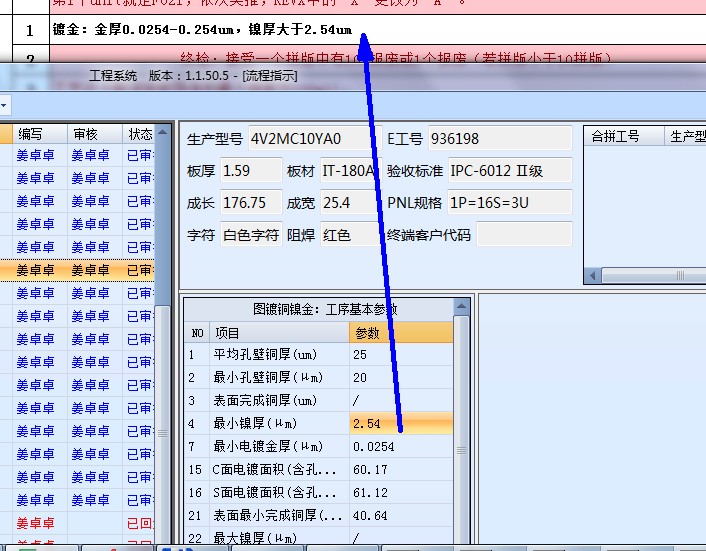Sort by the 编写 column header
The width and height of the screenshot is (706, 551).
coord(40,134)
